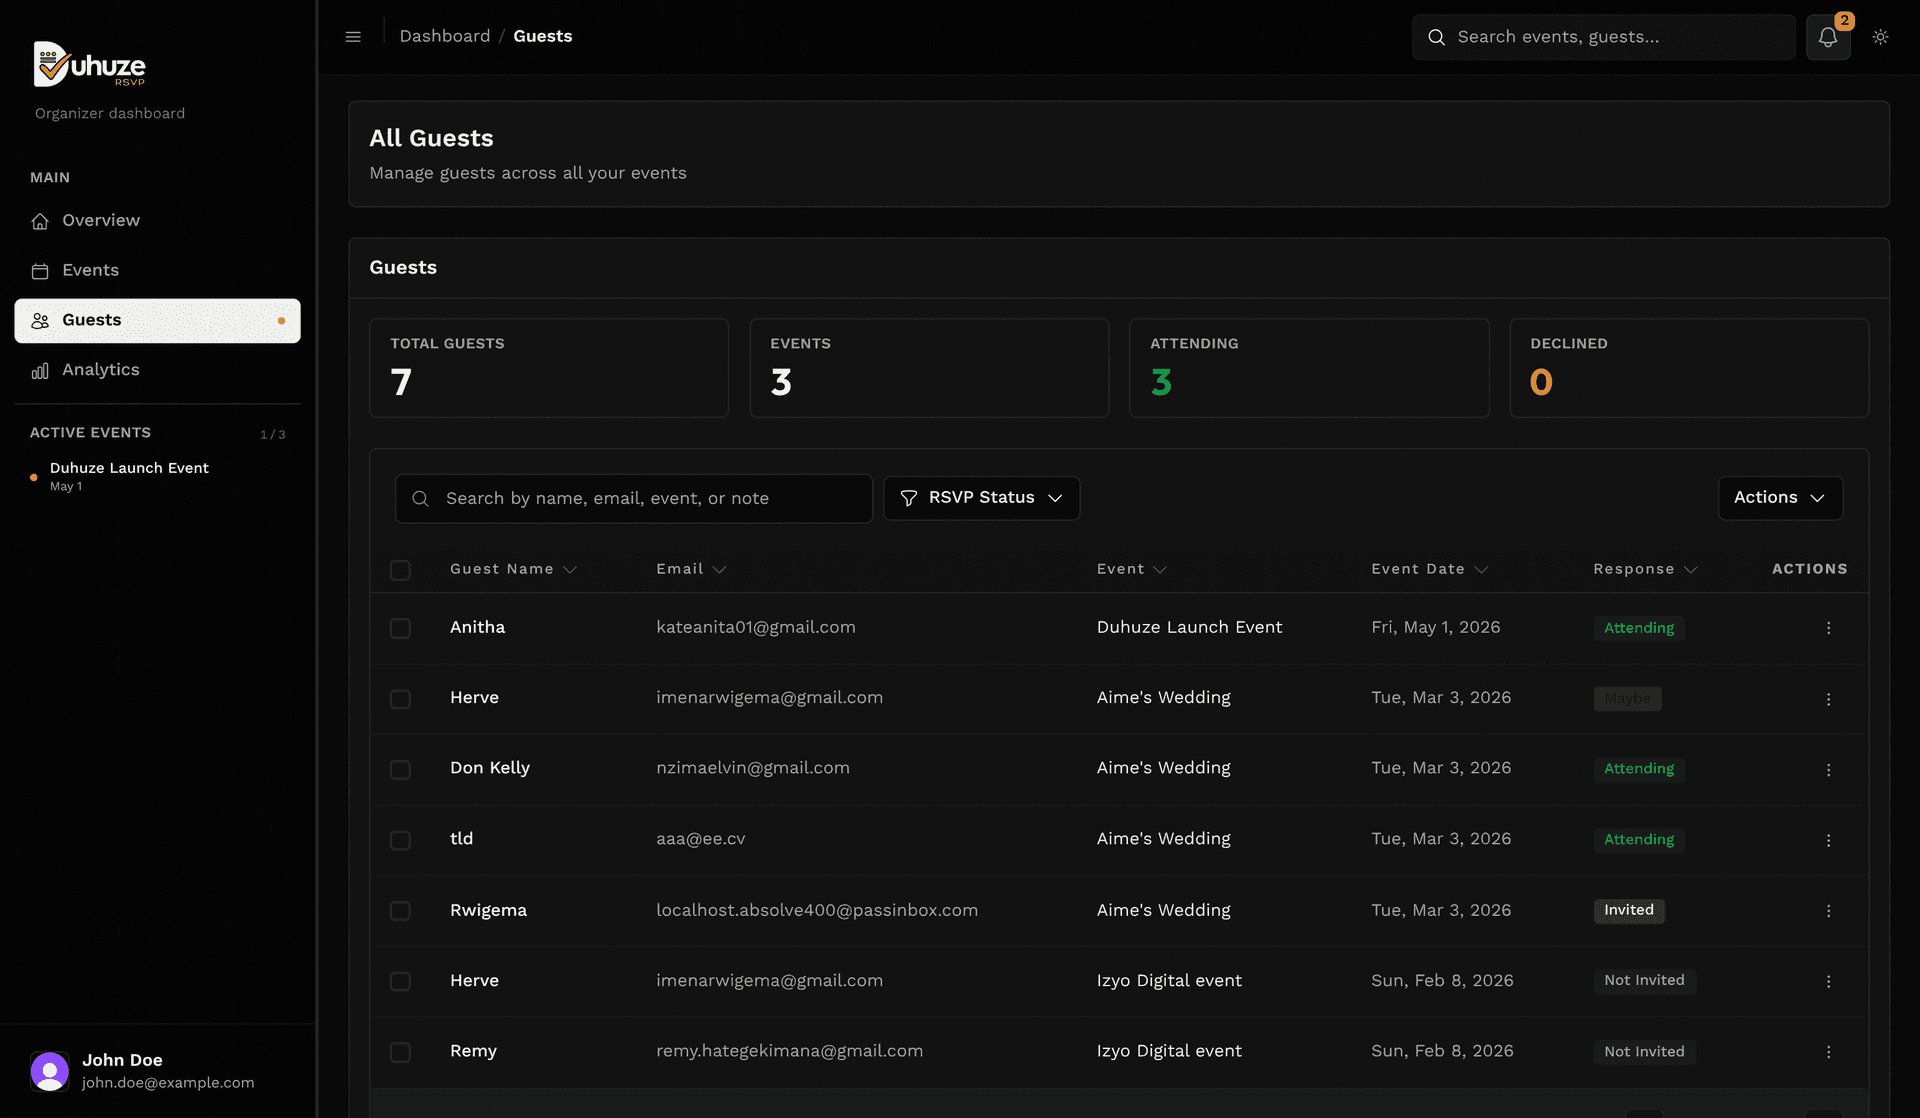Sort by the Event Date column
The height and width of the screenshot is (1118, 1920).
point(1429,569)
